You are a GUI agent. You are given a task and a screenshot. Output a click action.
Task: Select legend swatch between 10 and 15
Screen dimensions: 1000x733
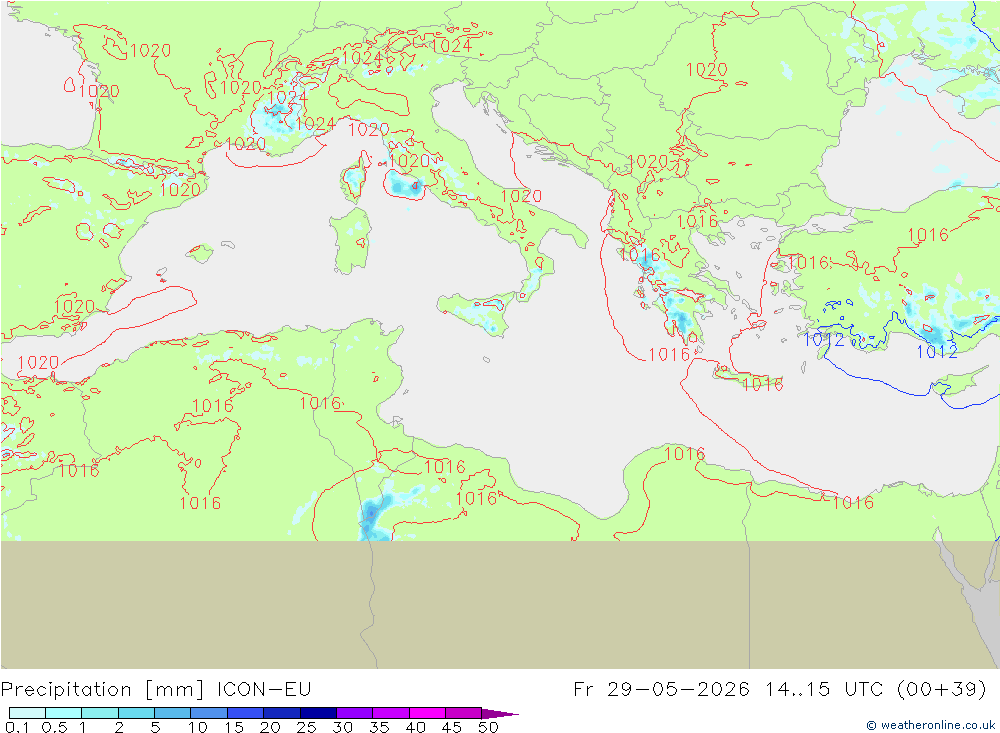click(x=209, y=713)
